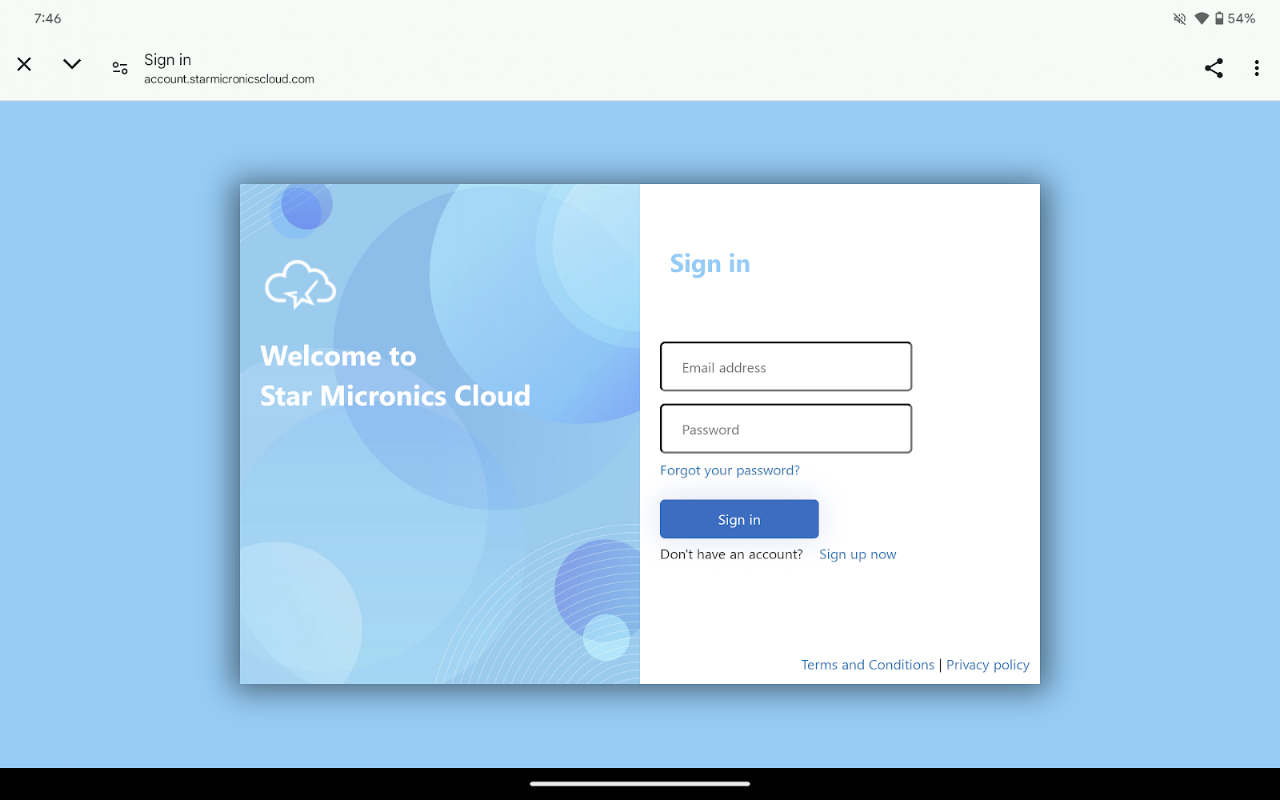This screenshot has height=800, width=1280.
Task: Focus the Password field
Action: coord(786,429)
